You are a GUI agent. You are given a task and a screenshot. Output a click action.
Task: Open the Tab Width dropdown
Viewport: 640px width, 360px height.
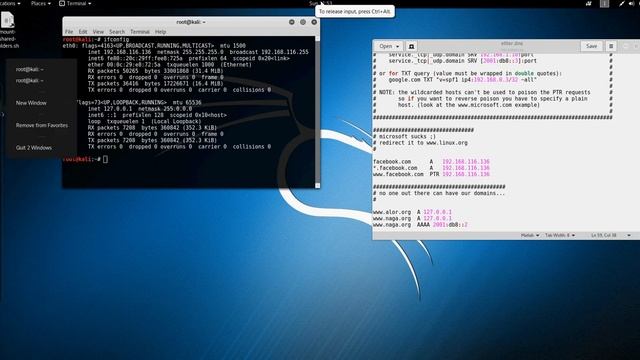560,236
